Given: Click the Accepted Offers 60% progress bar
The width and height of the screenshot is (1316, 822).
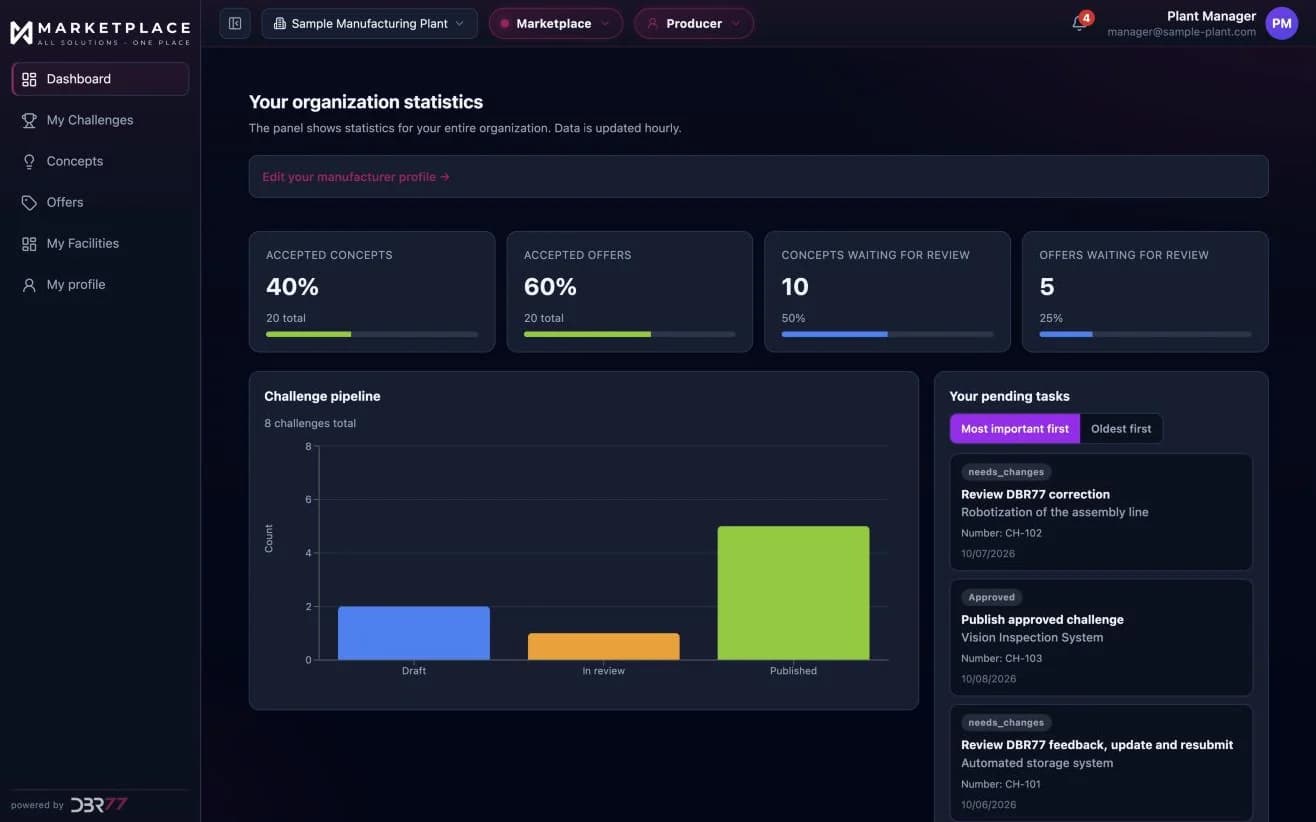Looking at the screenshot, I should pyautogui.click(x=630, y=334).
